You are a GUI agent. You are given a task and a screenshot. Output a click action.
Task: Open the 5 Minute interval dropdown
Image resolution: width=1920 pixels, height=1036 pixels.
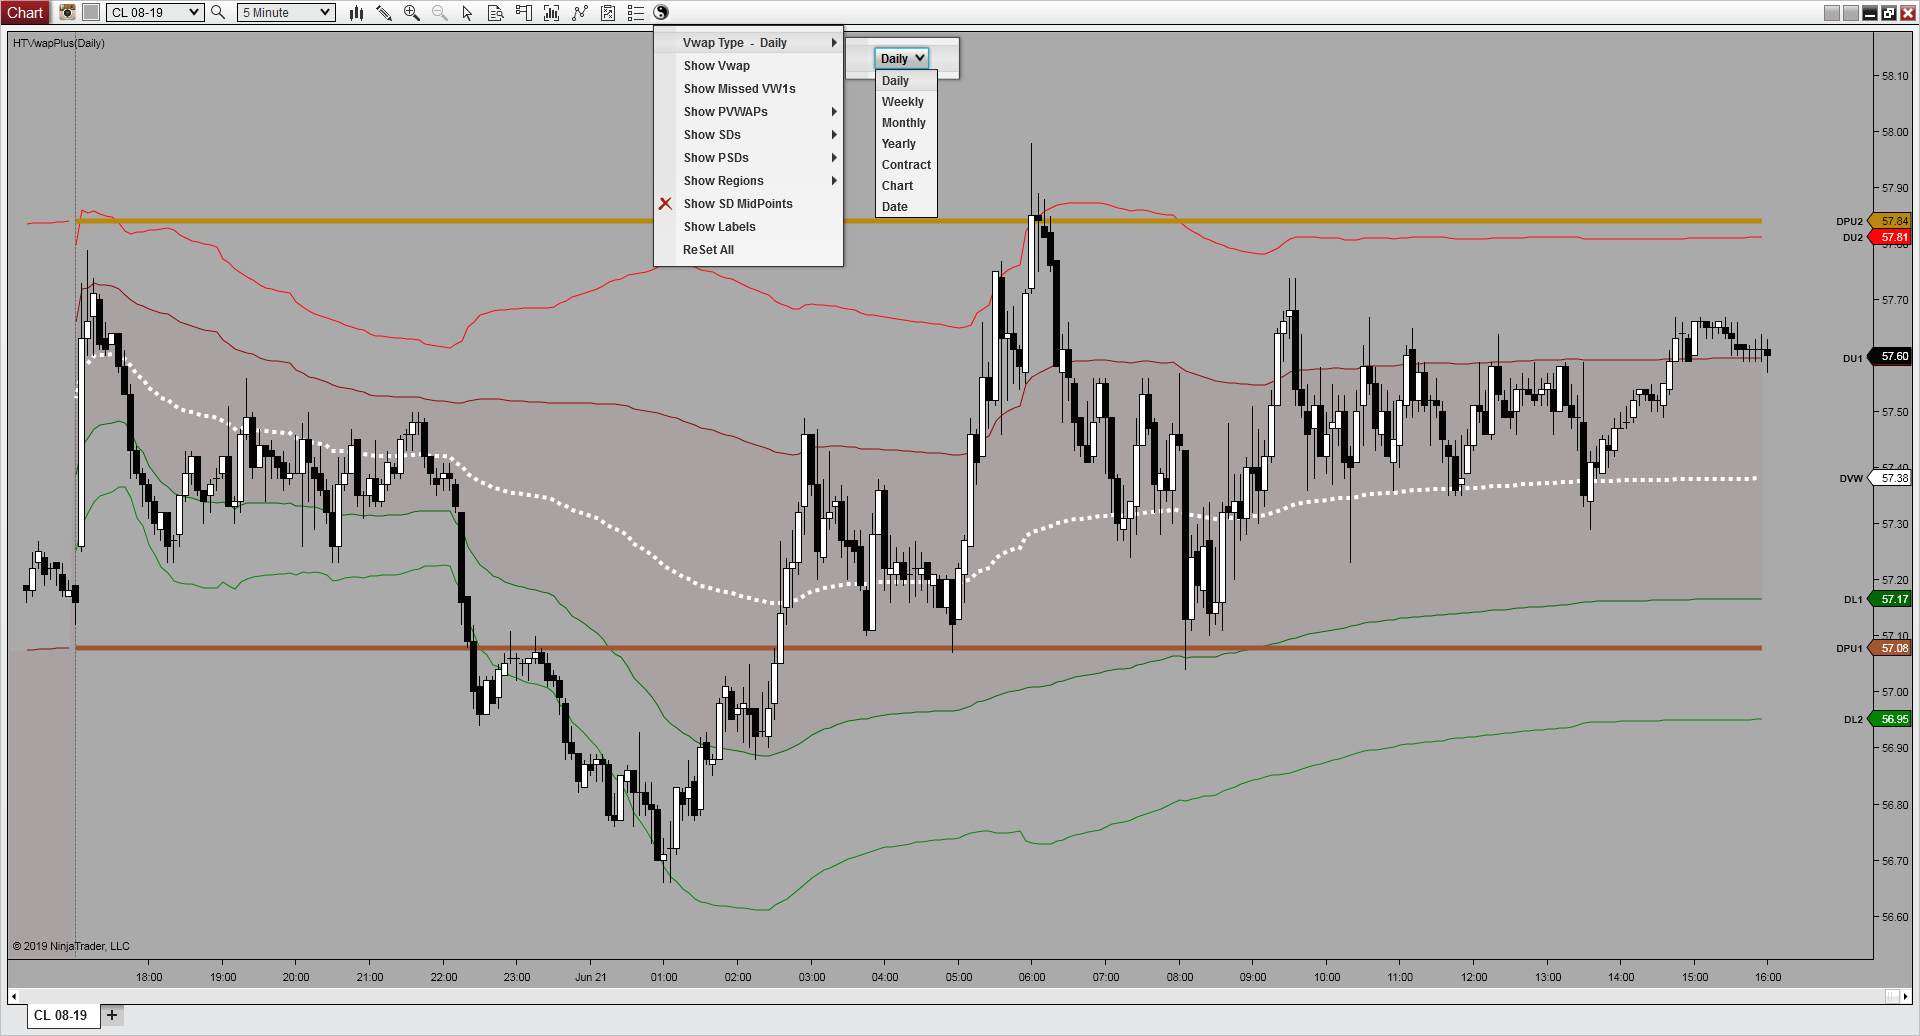286,12
